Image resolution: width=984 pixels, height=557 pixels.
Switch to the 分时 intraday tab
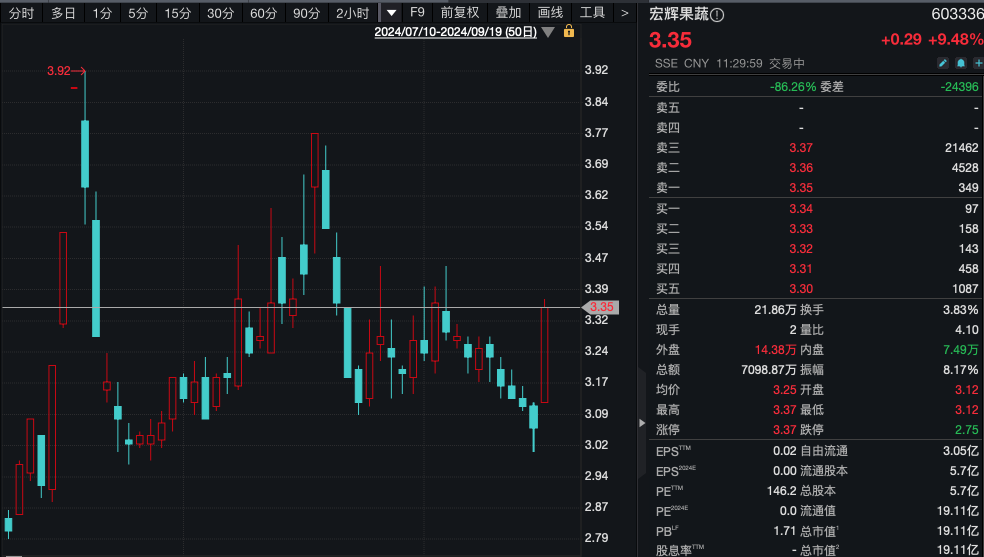point(21,13)
